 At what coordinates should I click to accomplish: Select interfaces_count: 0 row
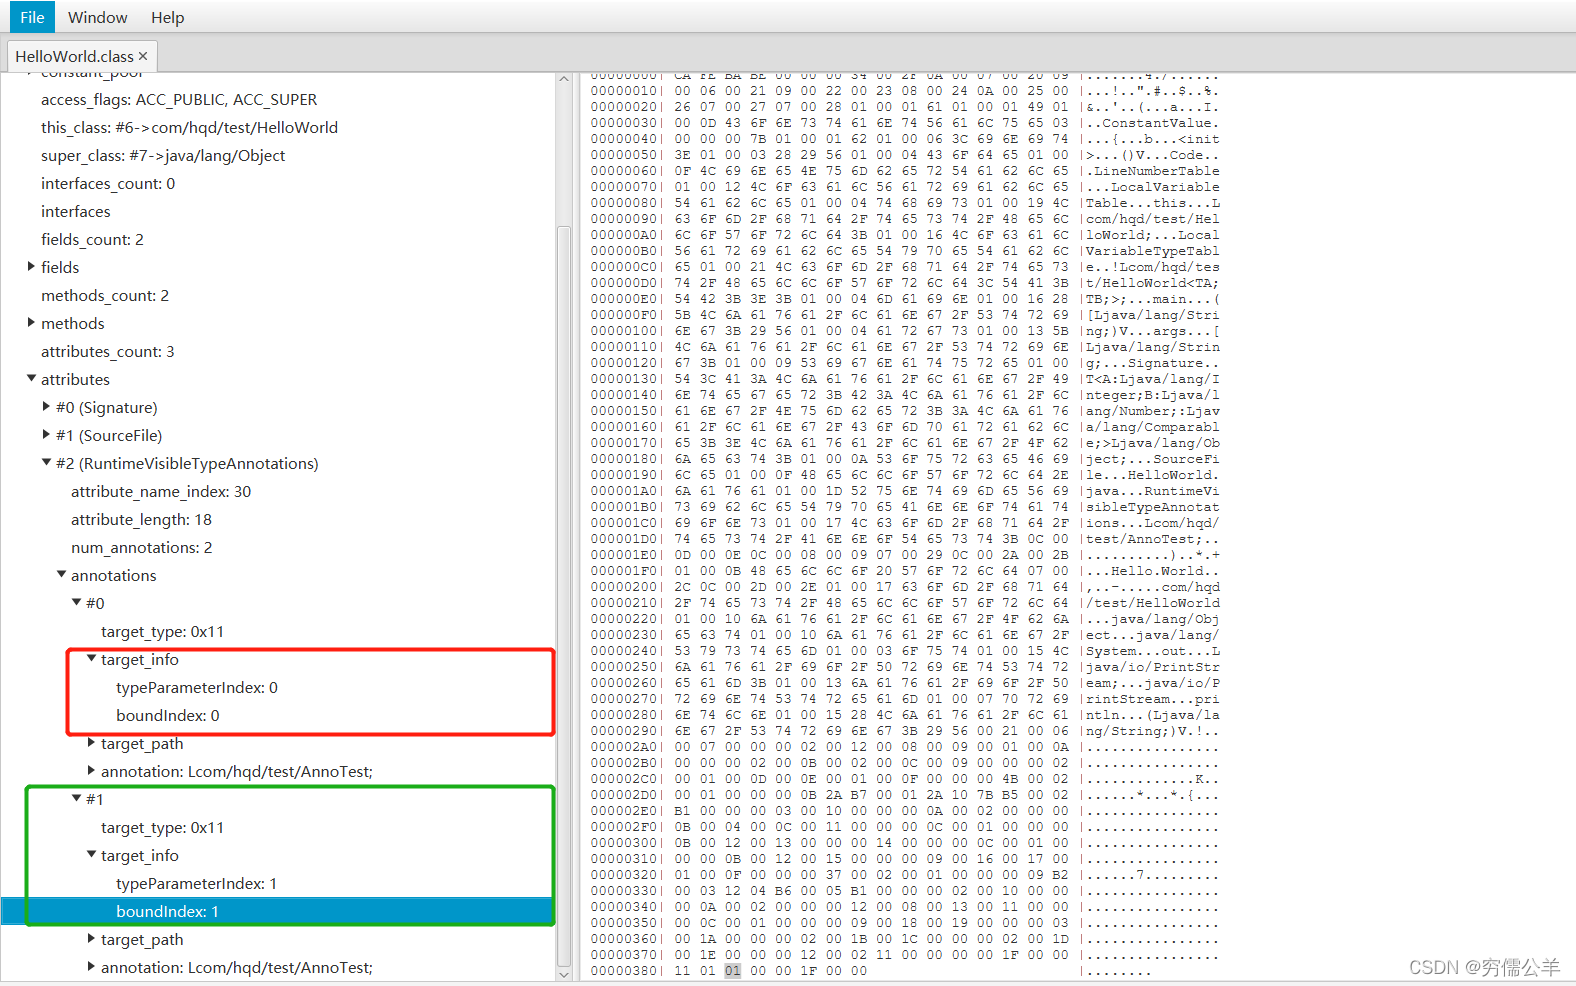(108, 183)
